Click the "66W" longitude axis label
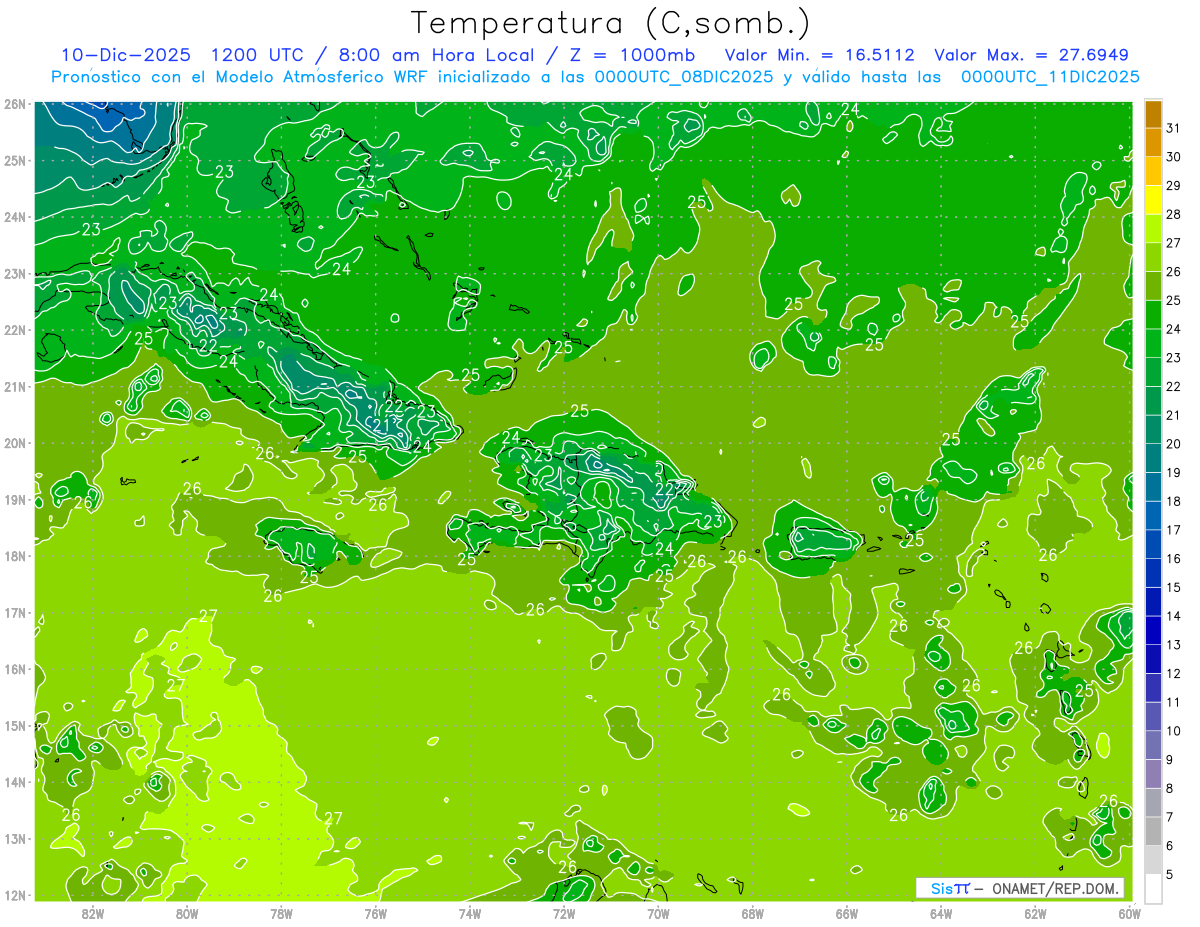 (x=846, y=913)
